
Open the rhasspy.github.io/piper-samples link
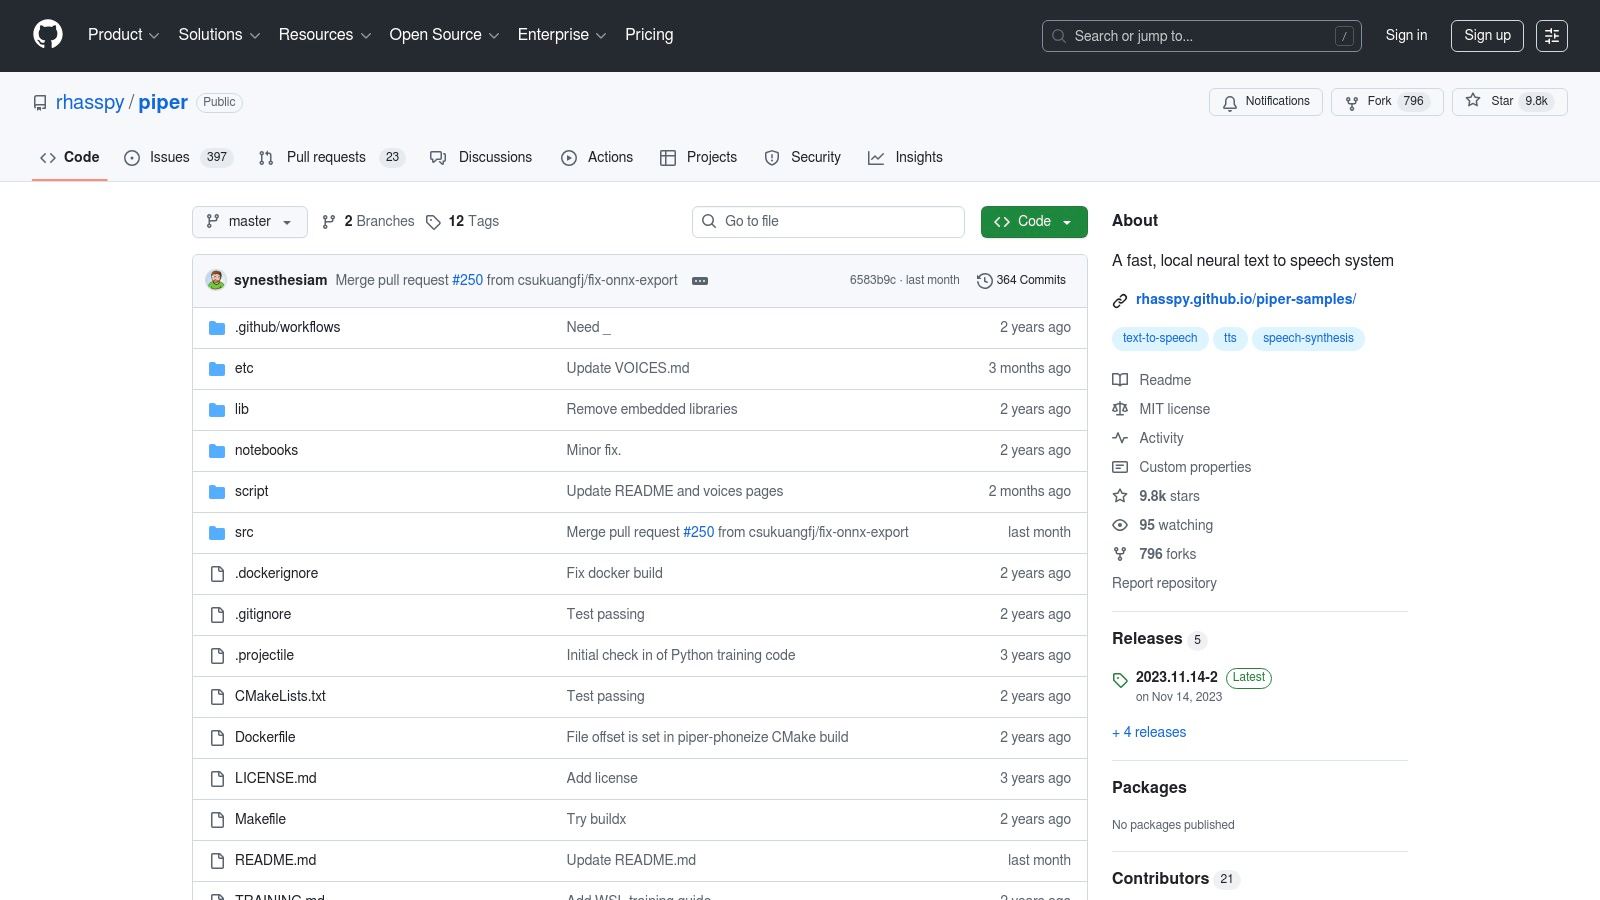tap(1245, 299)
